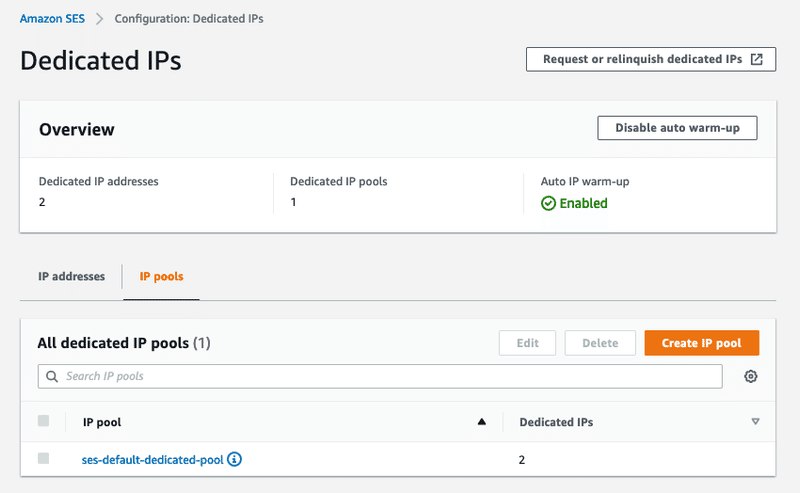
Task: Sort by Dedicated IPs column arrow
Action: coord(755,422)
